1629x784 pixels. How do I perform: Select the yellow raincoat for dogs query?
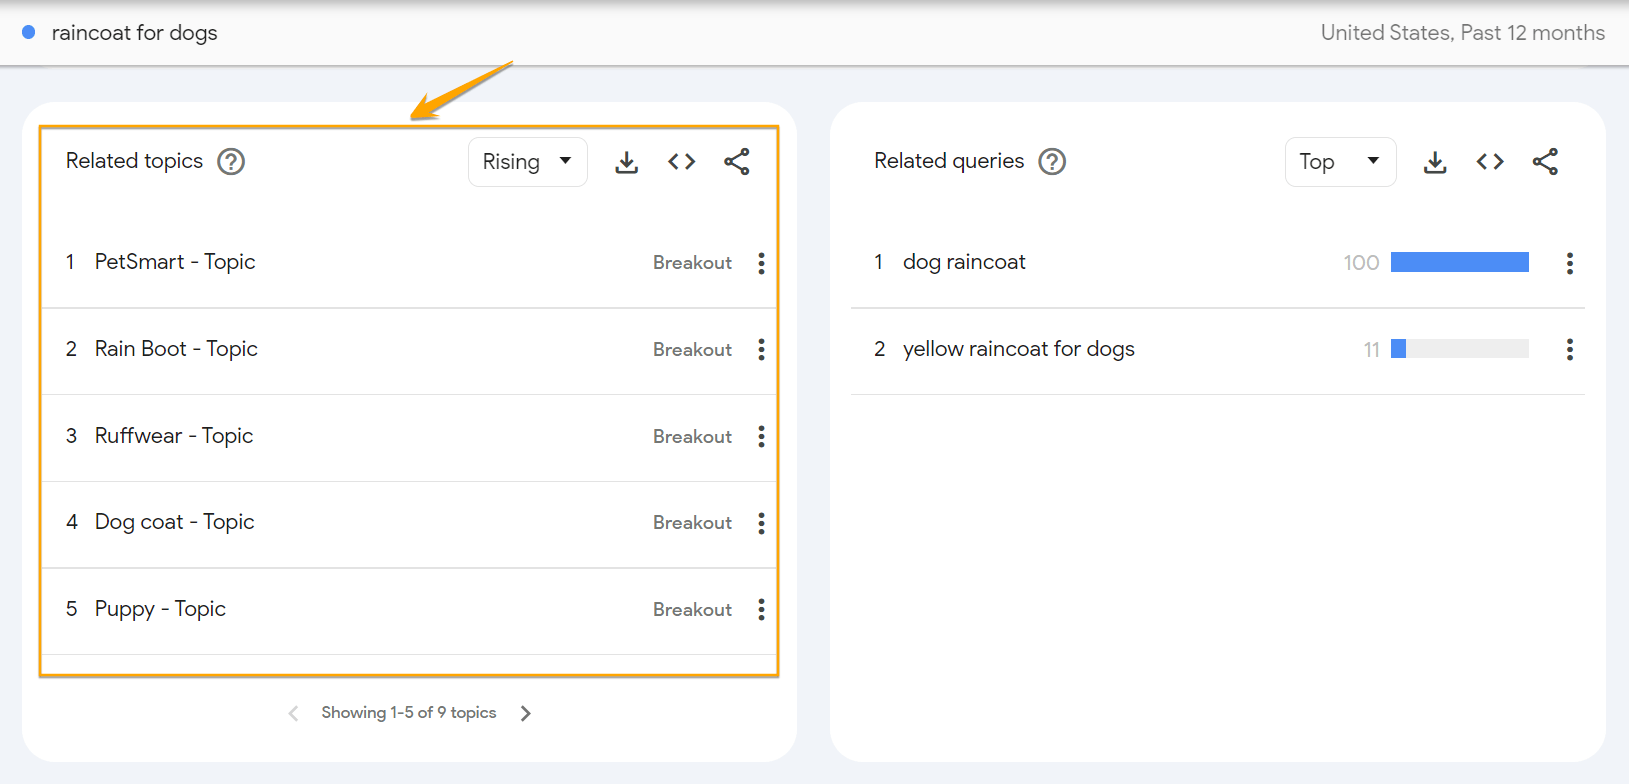pyautogui.click(x=1018, y=349)
